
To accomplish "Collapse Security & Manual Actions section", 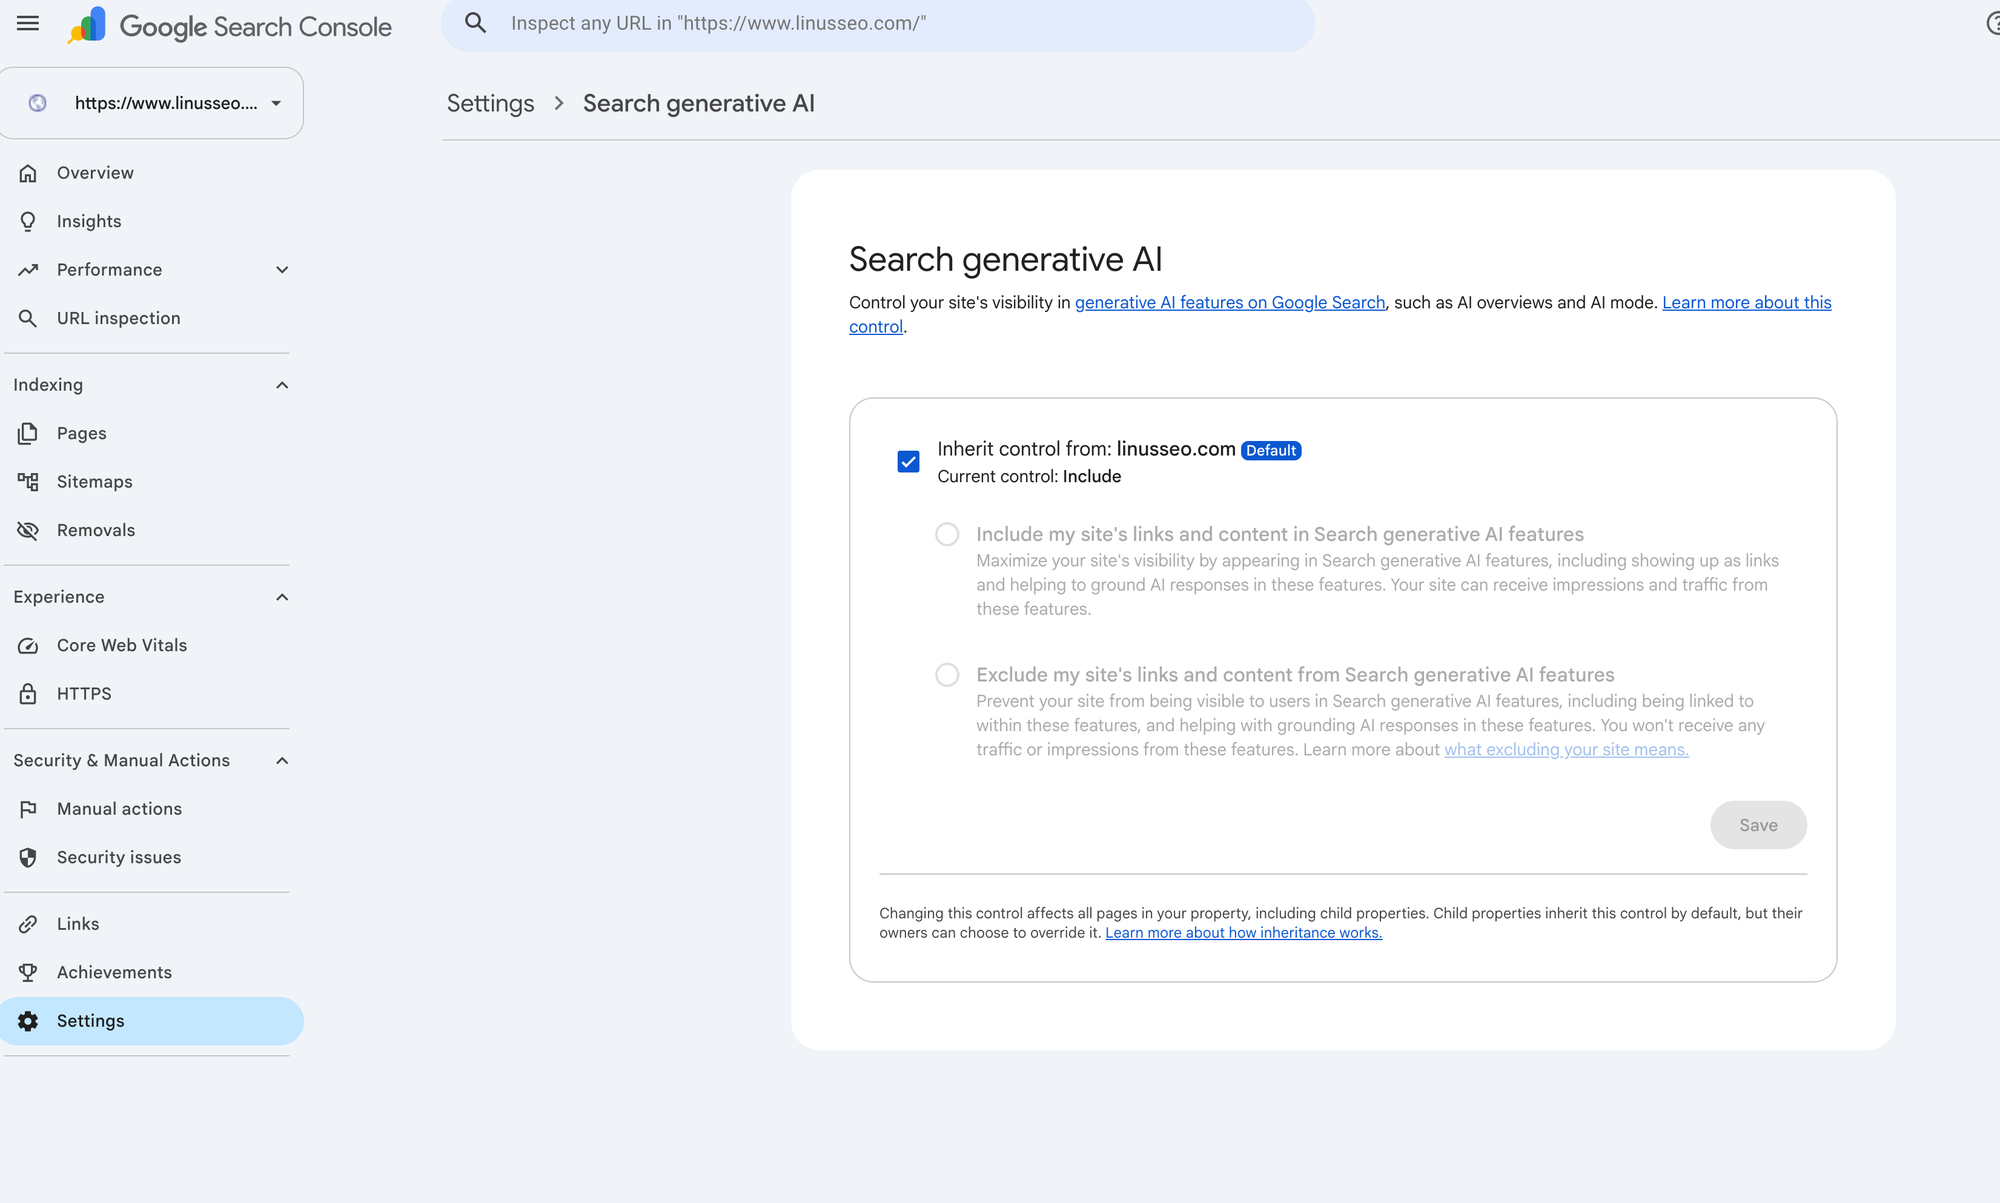I will pos(282,761).
